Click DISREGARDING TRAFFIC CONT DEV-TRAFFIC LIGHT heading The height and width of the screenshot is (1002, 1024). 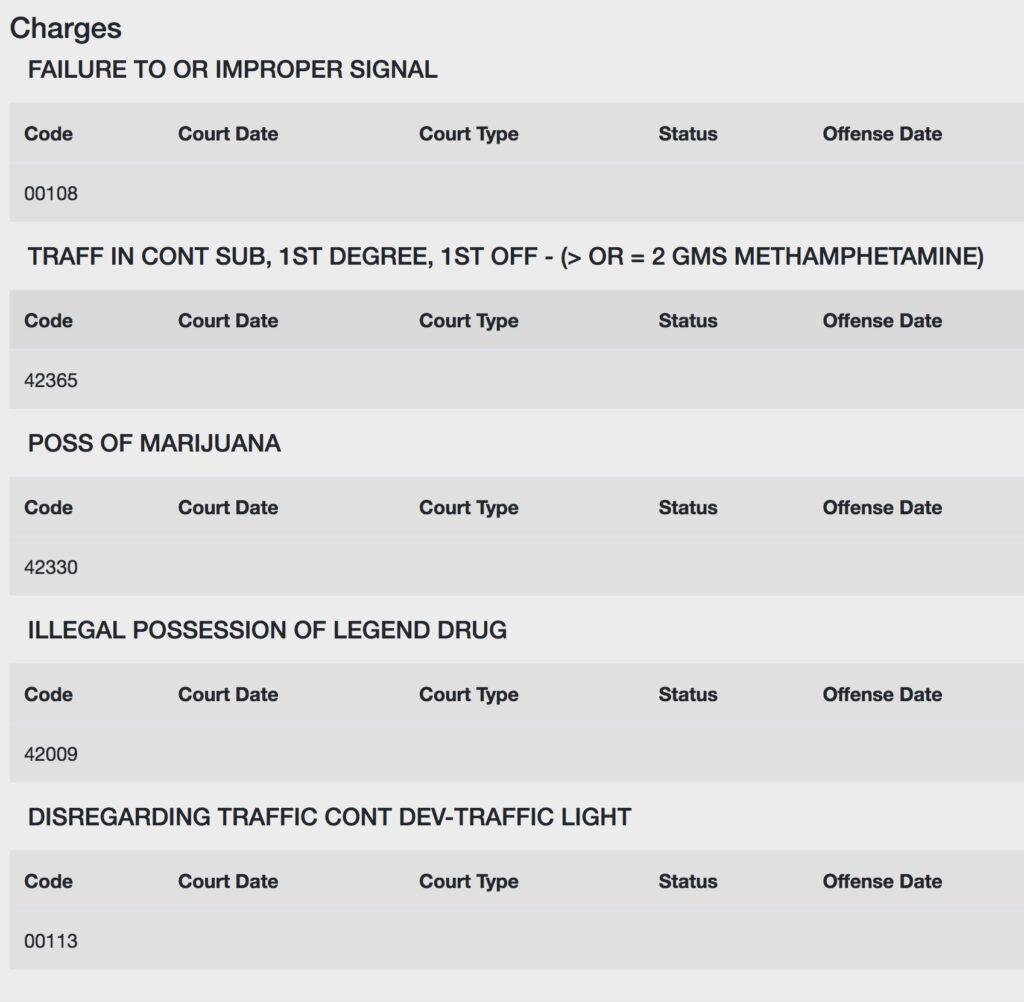tap(329, 816)
